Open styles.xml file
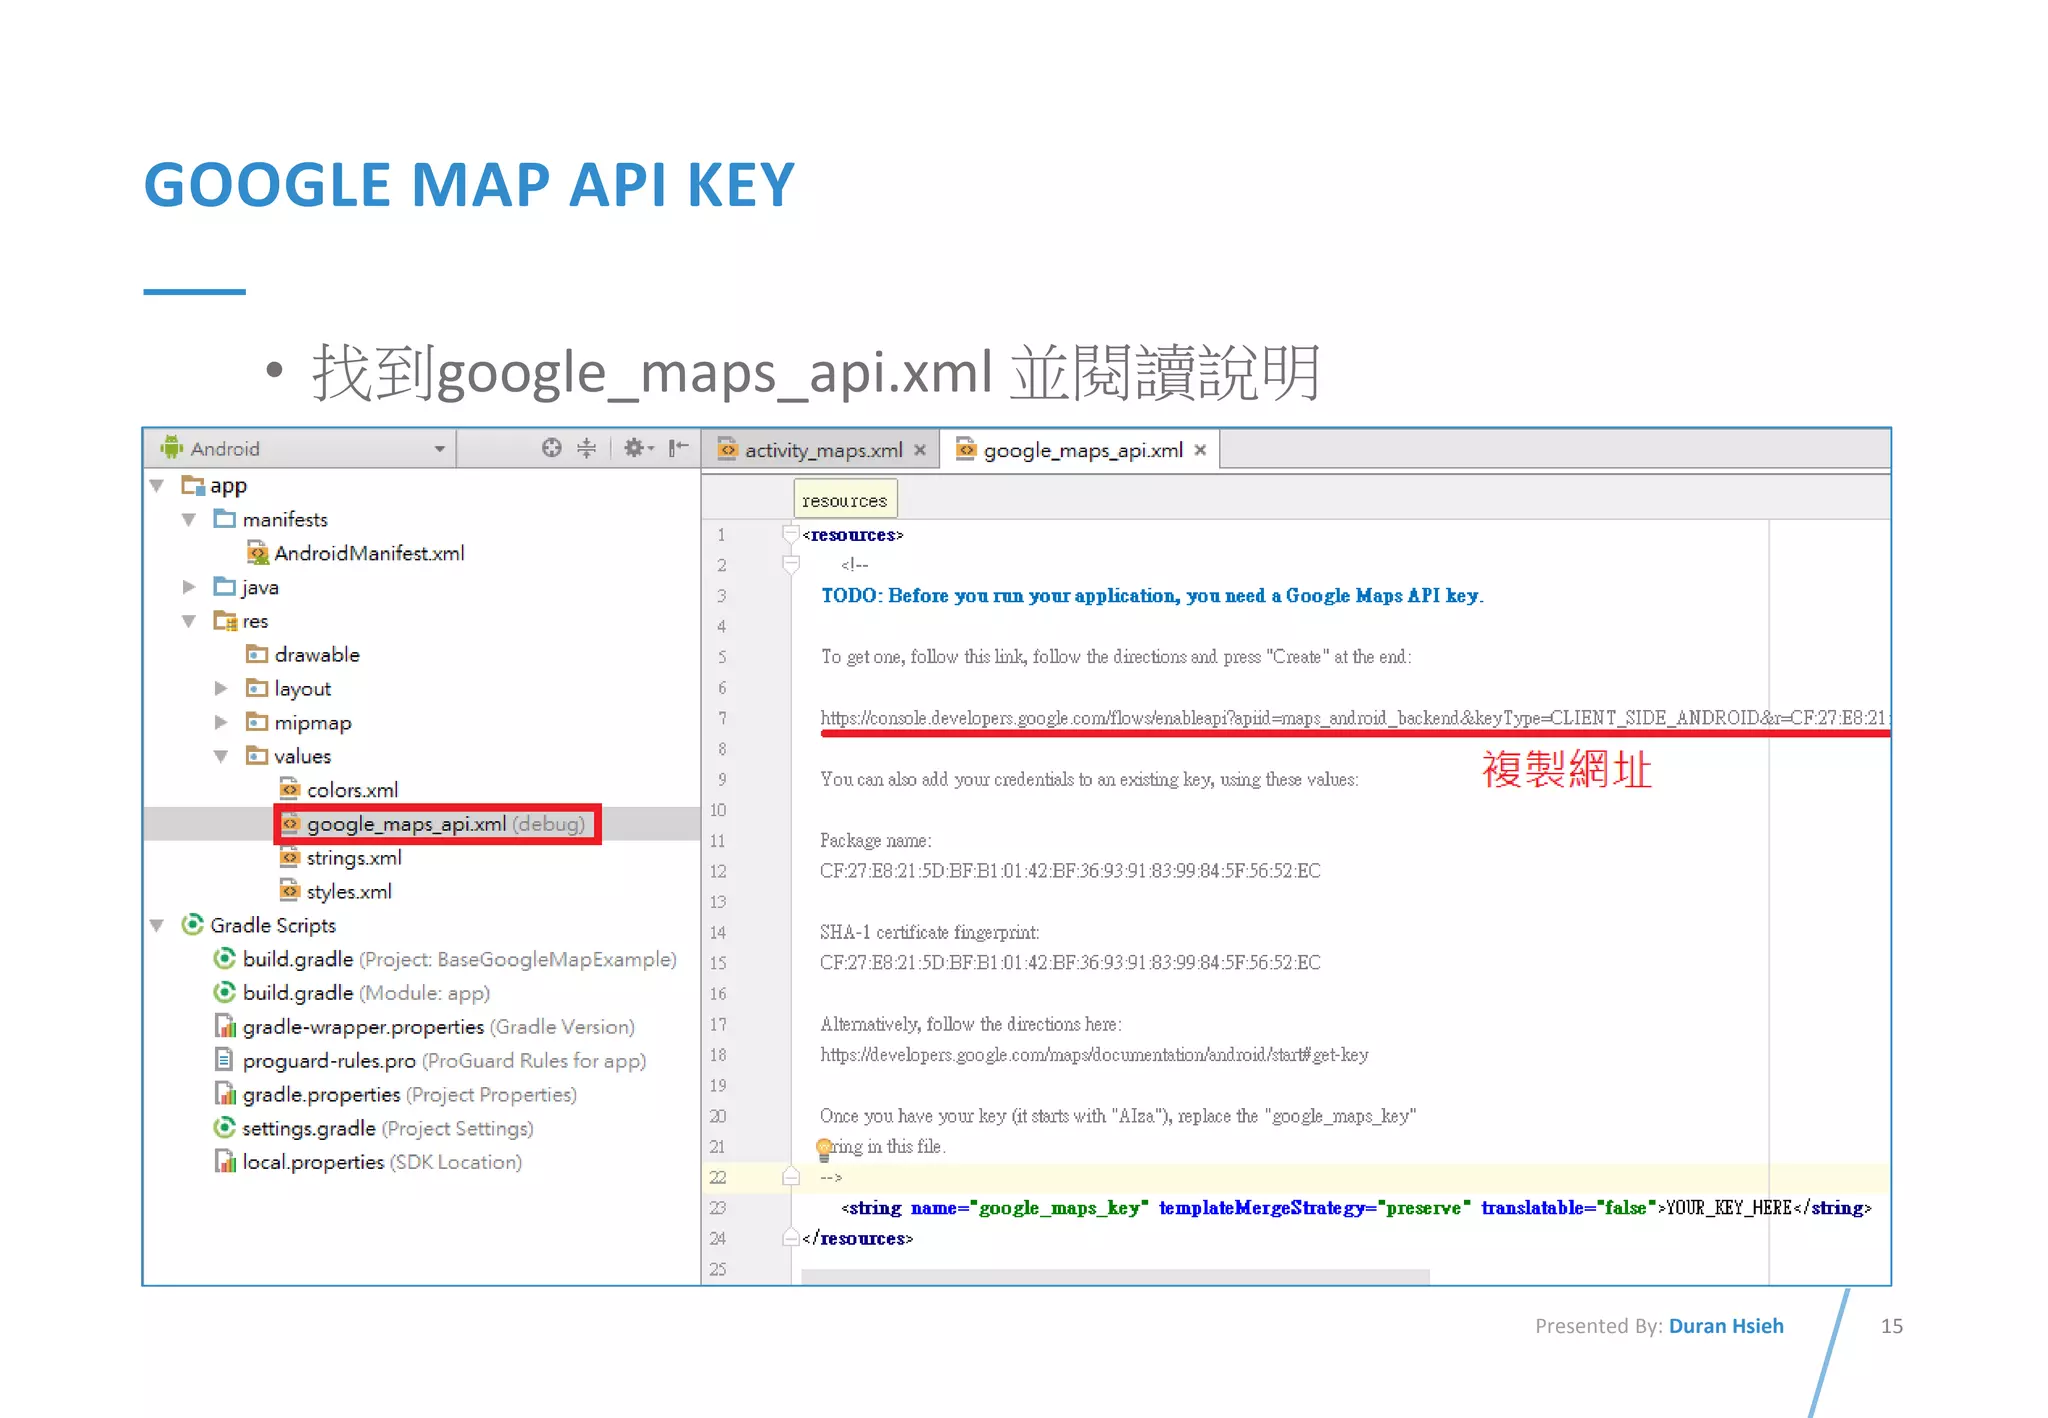Image resolution: width=2048 pixels, height=1418 pixels. (349, 892)
